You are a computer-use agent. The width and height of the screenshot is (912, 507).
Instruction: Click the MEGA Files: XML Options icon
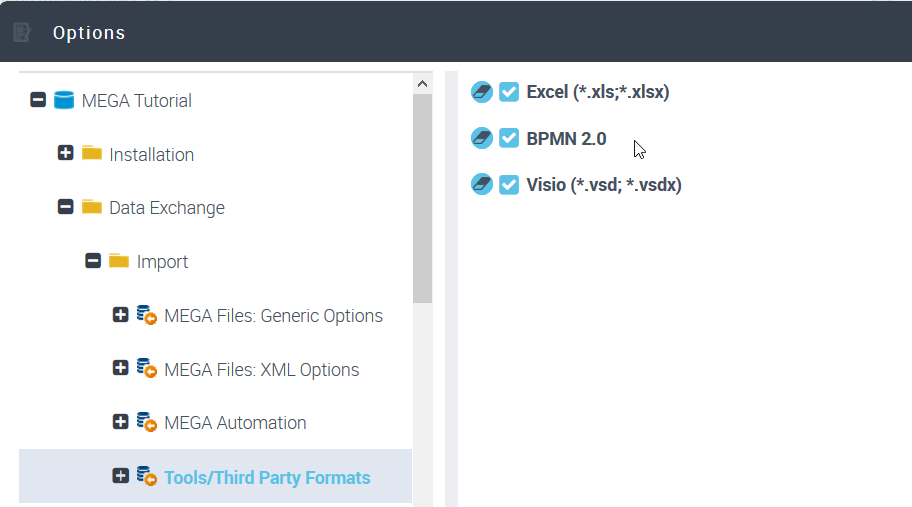click(147, 369)
